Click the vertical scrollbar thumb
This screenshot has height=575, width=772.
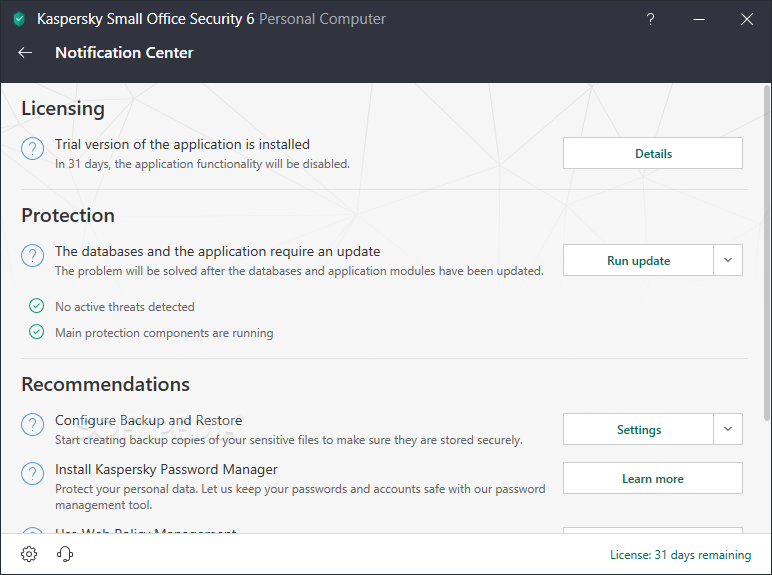pyautogui.click(x=767, y=253)
